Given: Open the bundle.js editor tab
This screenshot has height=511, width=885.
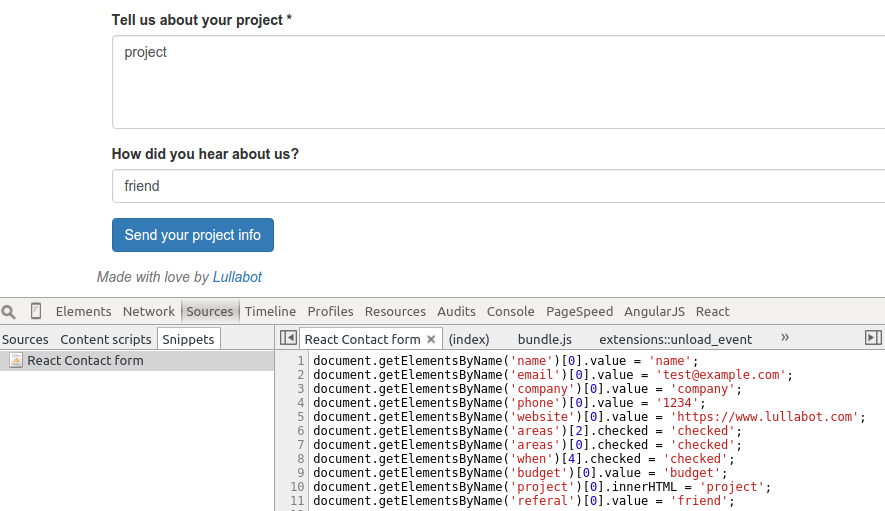Looking at the screenshot, I should point(545,339).
